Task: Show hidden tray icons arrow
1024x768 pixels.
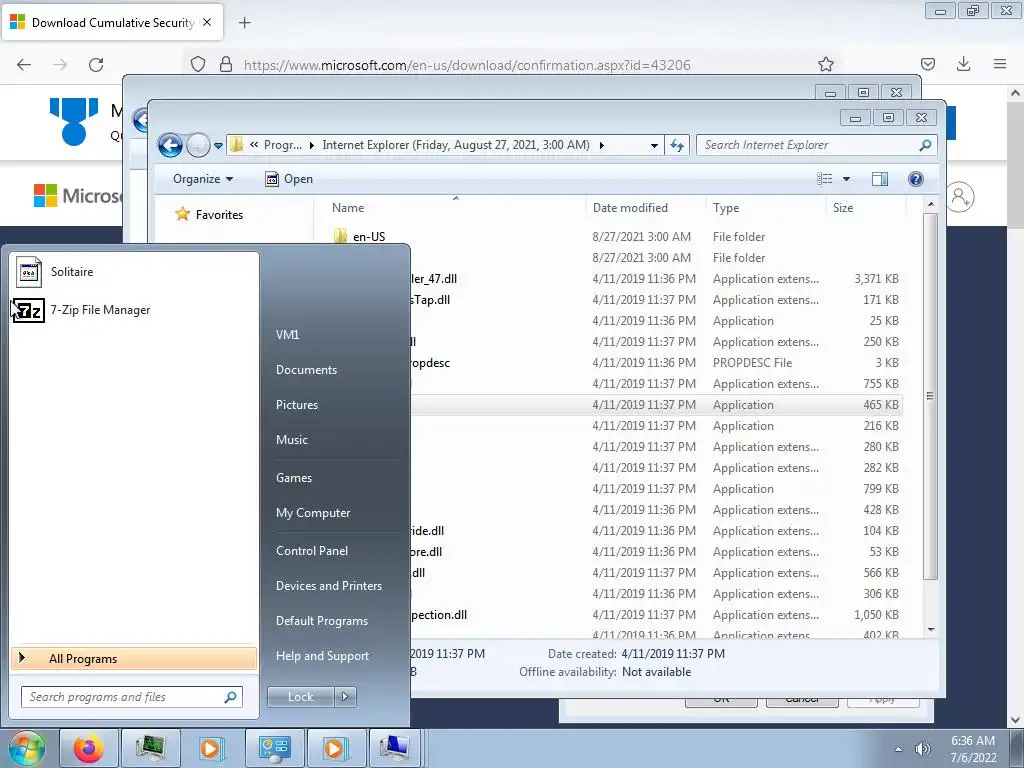Action: point(899,749)
